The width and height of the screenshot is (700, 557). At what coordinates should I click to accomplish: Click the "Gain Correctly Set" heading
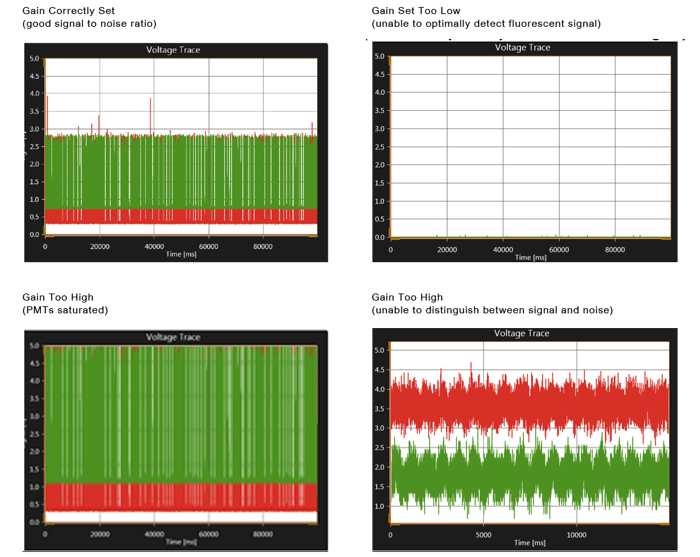(x=65, y=10)
